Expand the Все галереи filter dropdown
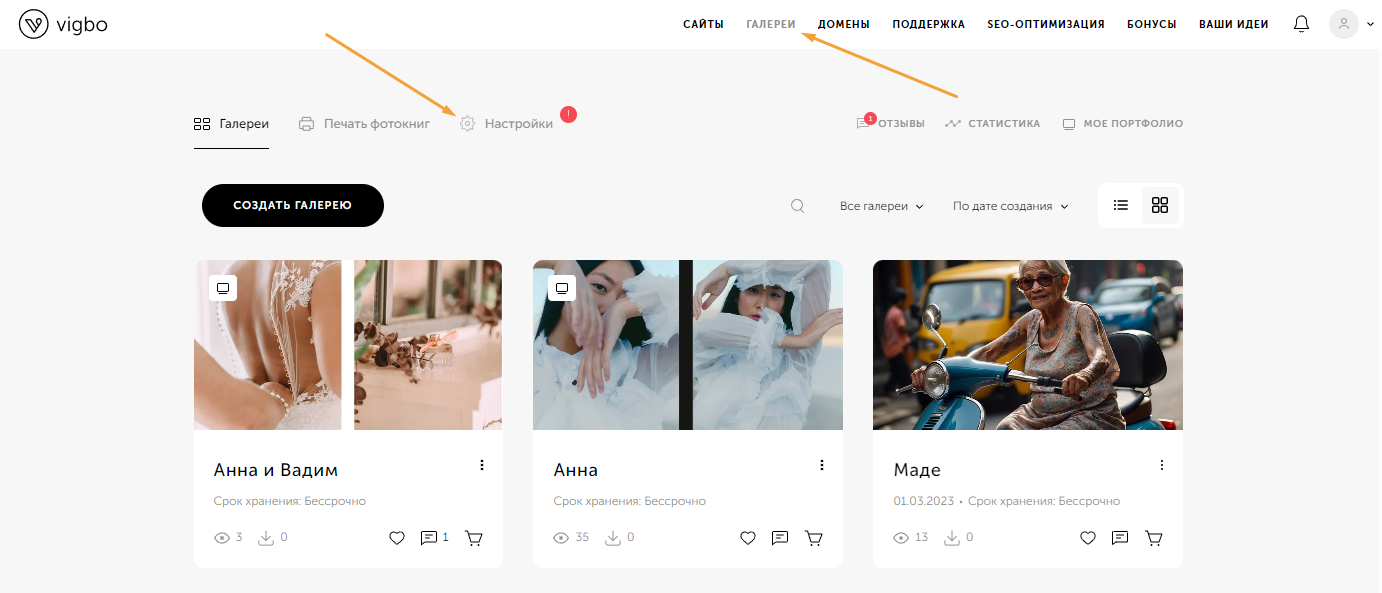Viewport: 1382px width, 593px height. [882, 206]
